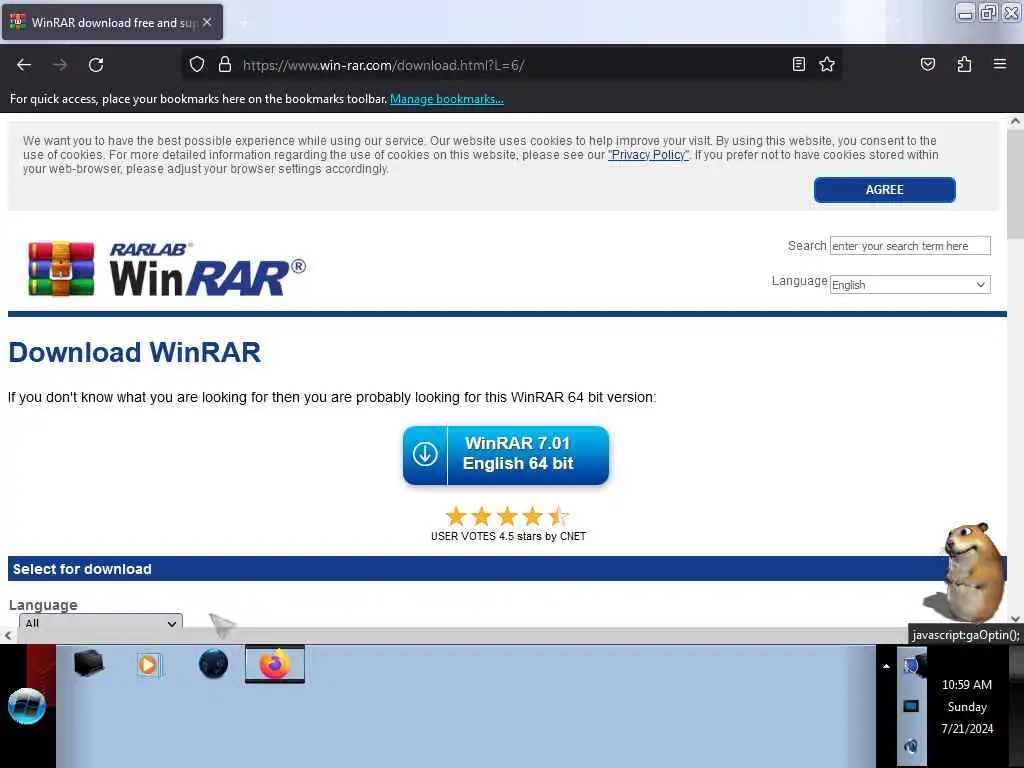Screen dimensions: 1024x768
Task: Click the top system tray globe icon
Action: coord(911,665)
